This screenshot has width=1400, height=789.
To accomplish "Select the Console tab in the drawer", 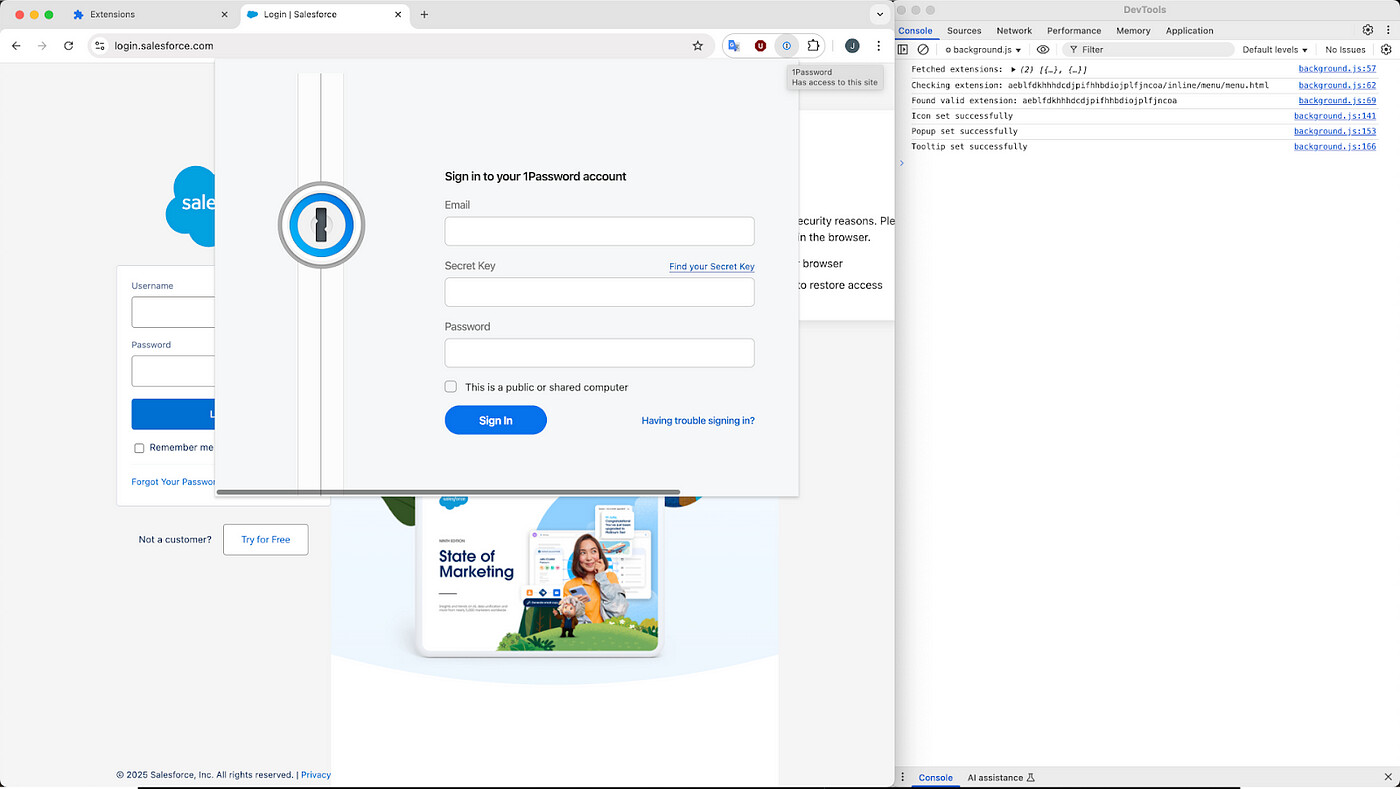I will point(936,777).
